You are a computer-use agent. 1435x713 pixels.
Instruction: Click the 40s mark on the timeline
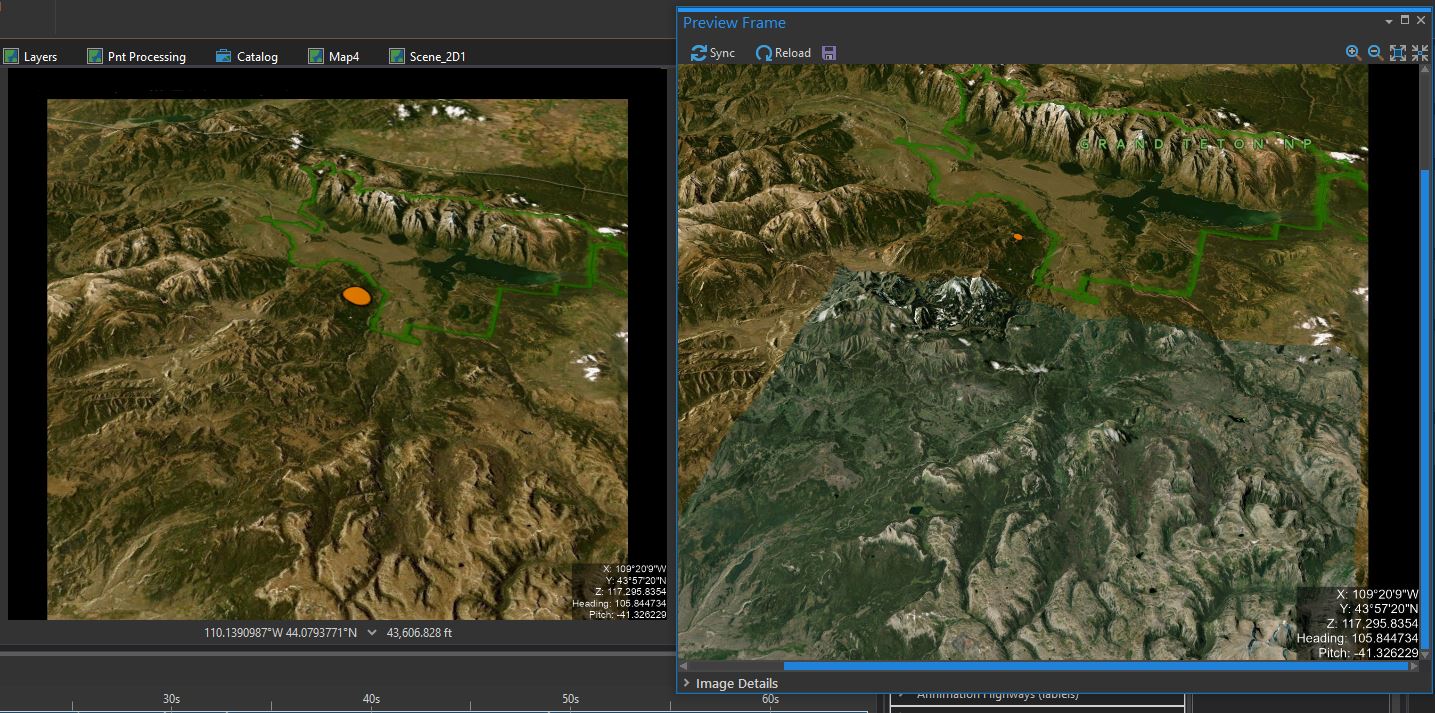(x=371, y=699)
